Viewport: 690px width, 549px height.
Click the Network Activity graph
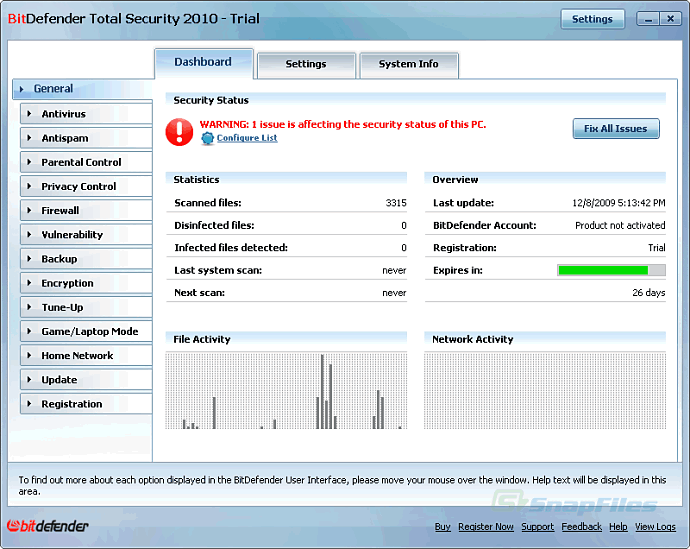545,390
